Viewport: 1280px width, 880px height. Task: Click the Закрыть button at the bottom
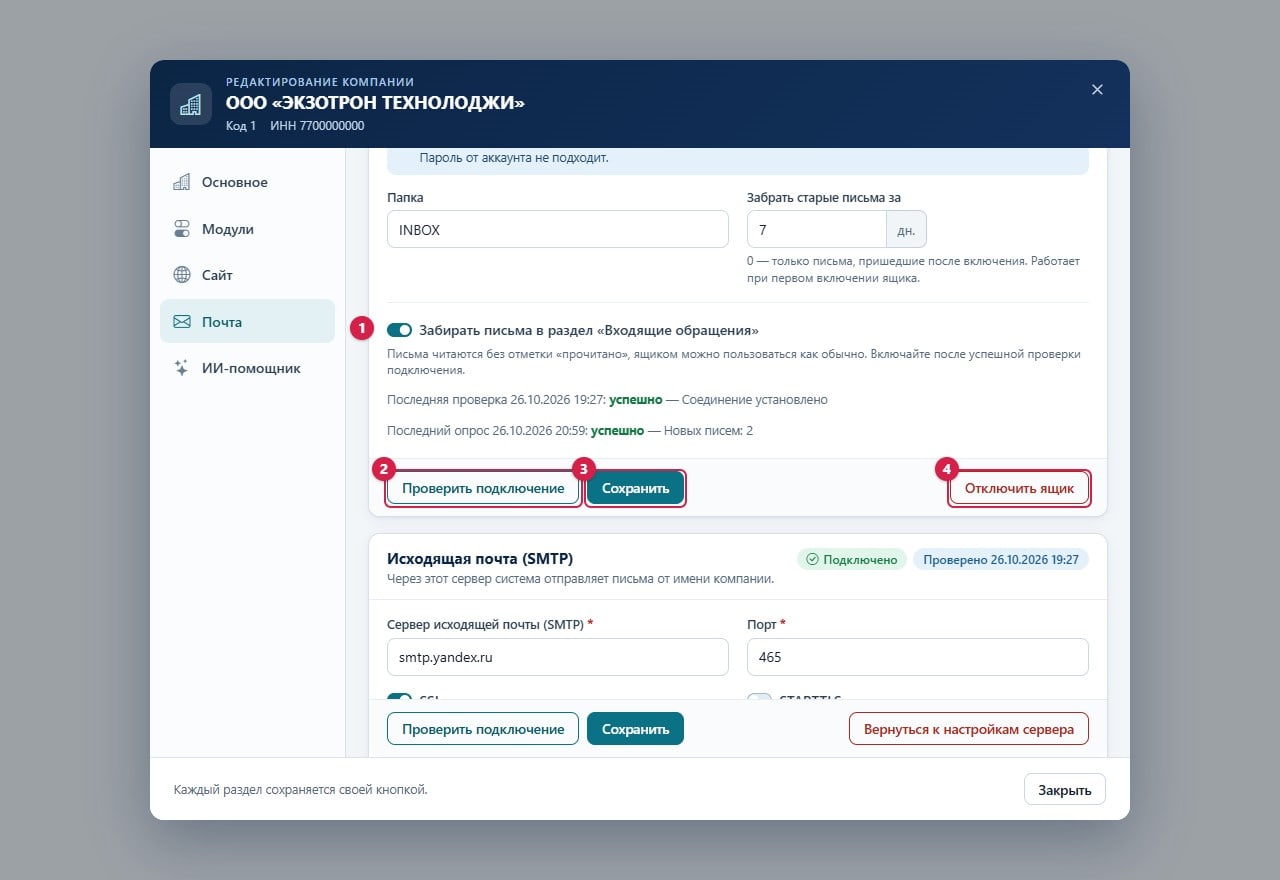[1064, 789]
